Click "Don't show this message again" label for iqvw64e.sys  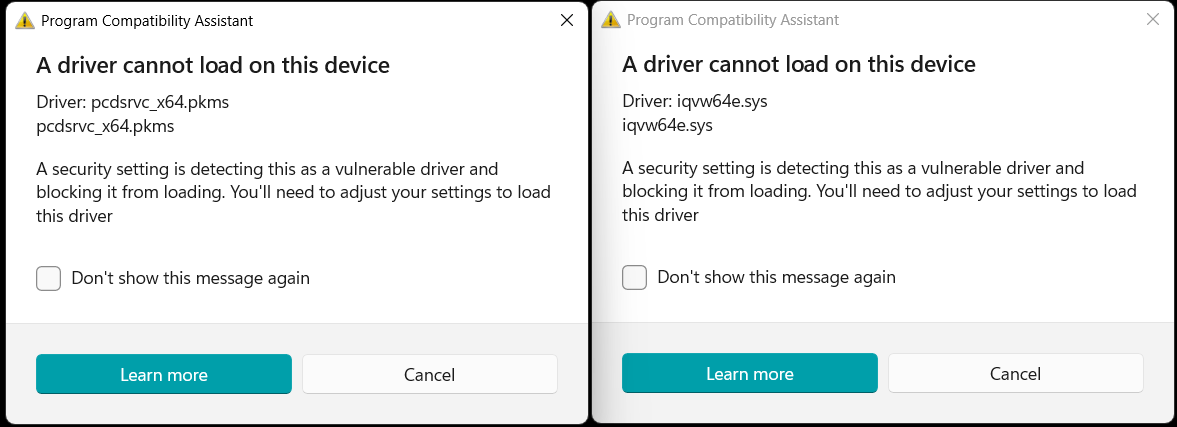(776, 277)
